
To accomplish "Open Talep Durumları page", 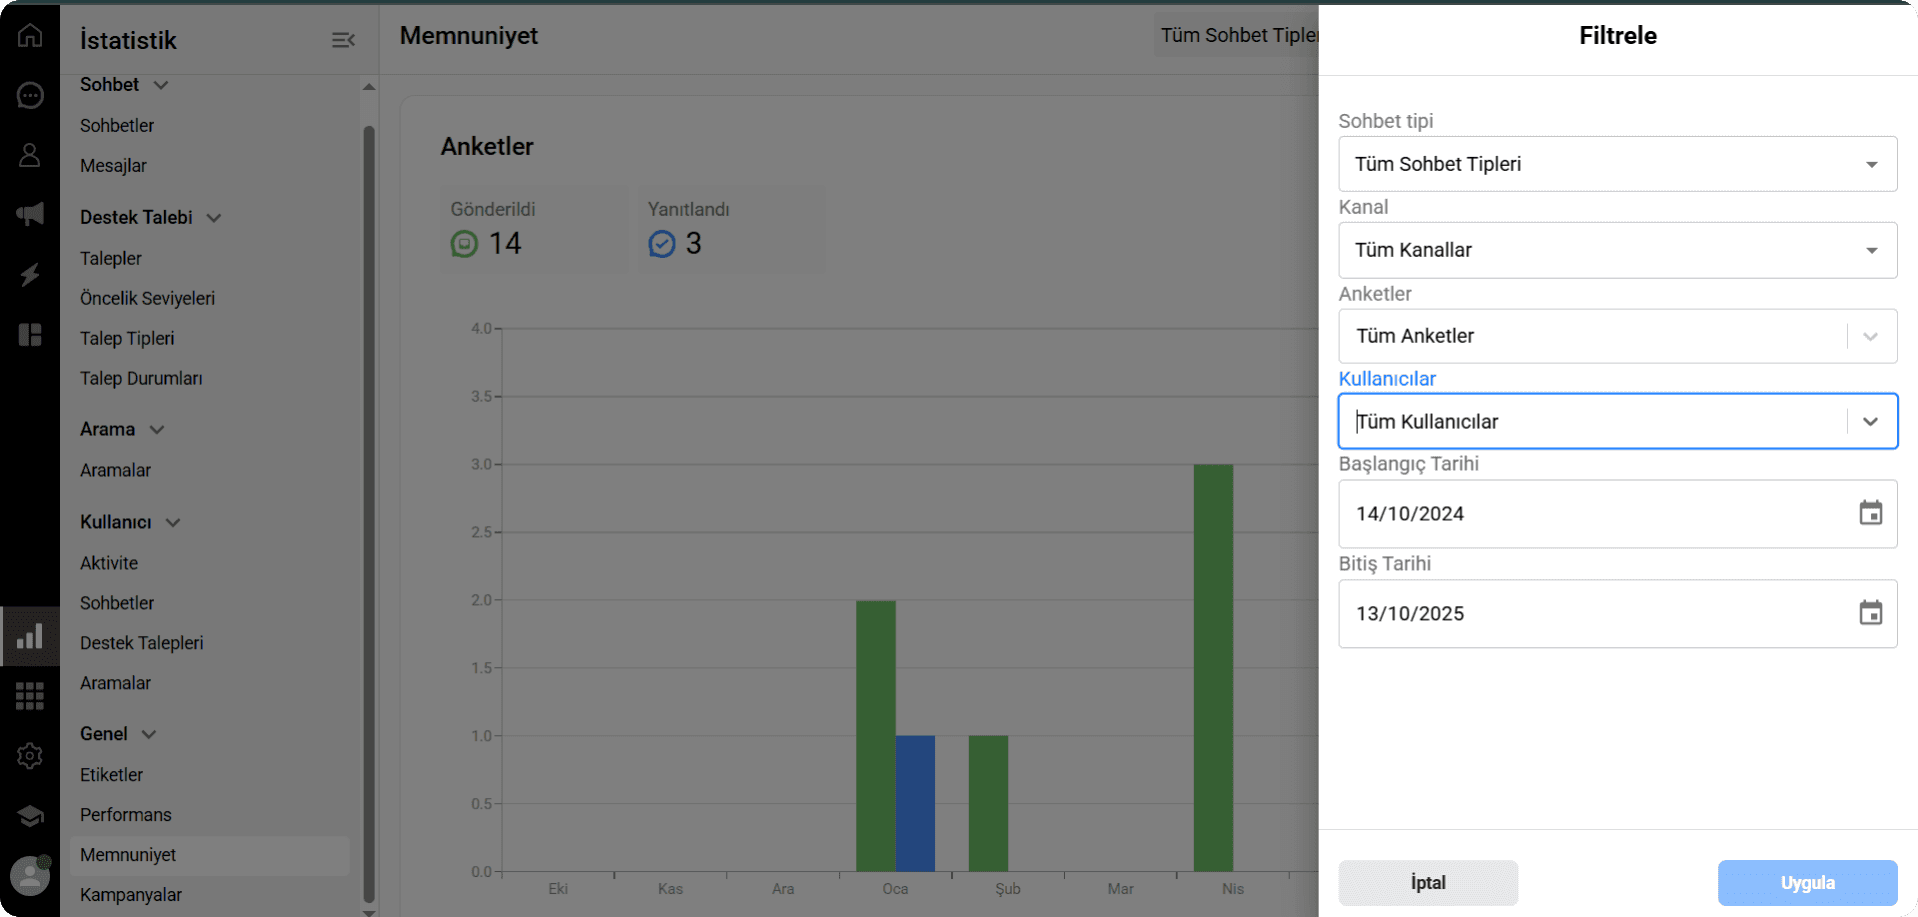I will pos(141,379).
